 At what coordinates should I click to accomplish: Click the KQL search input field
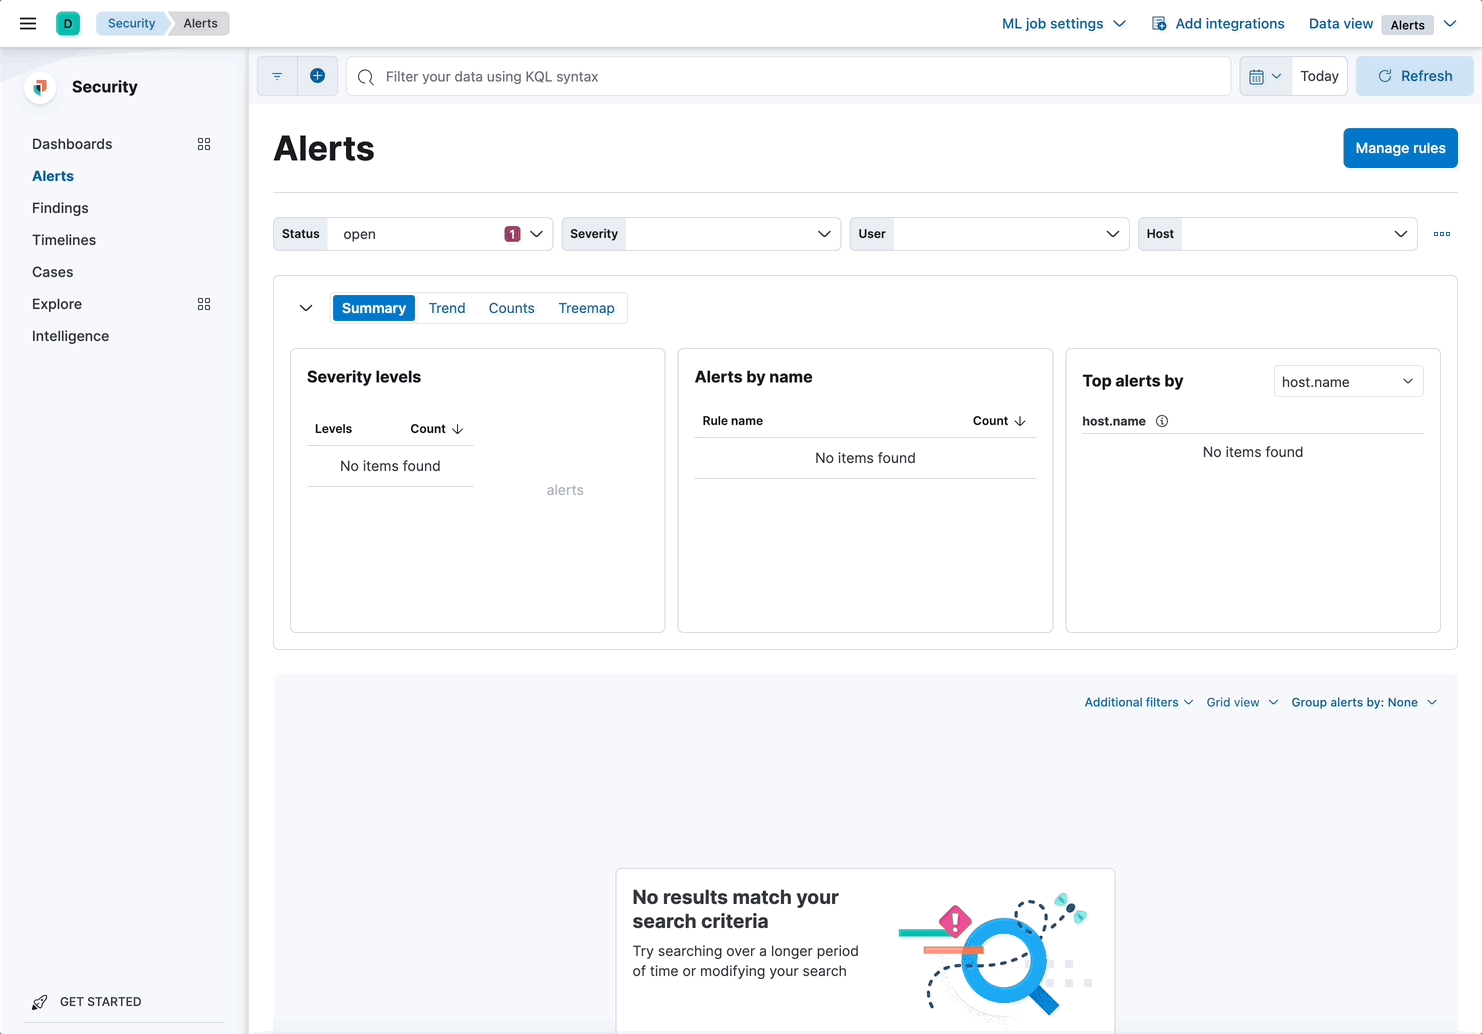point(788,76)
